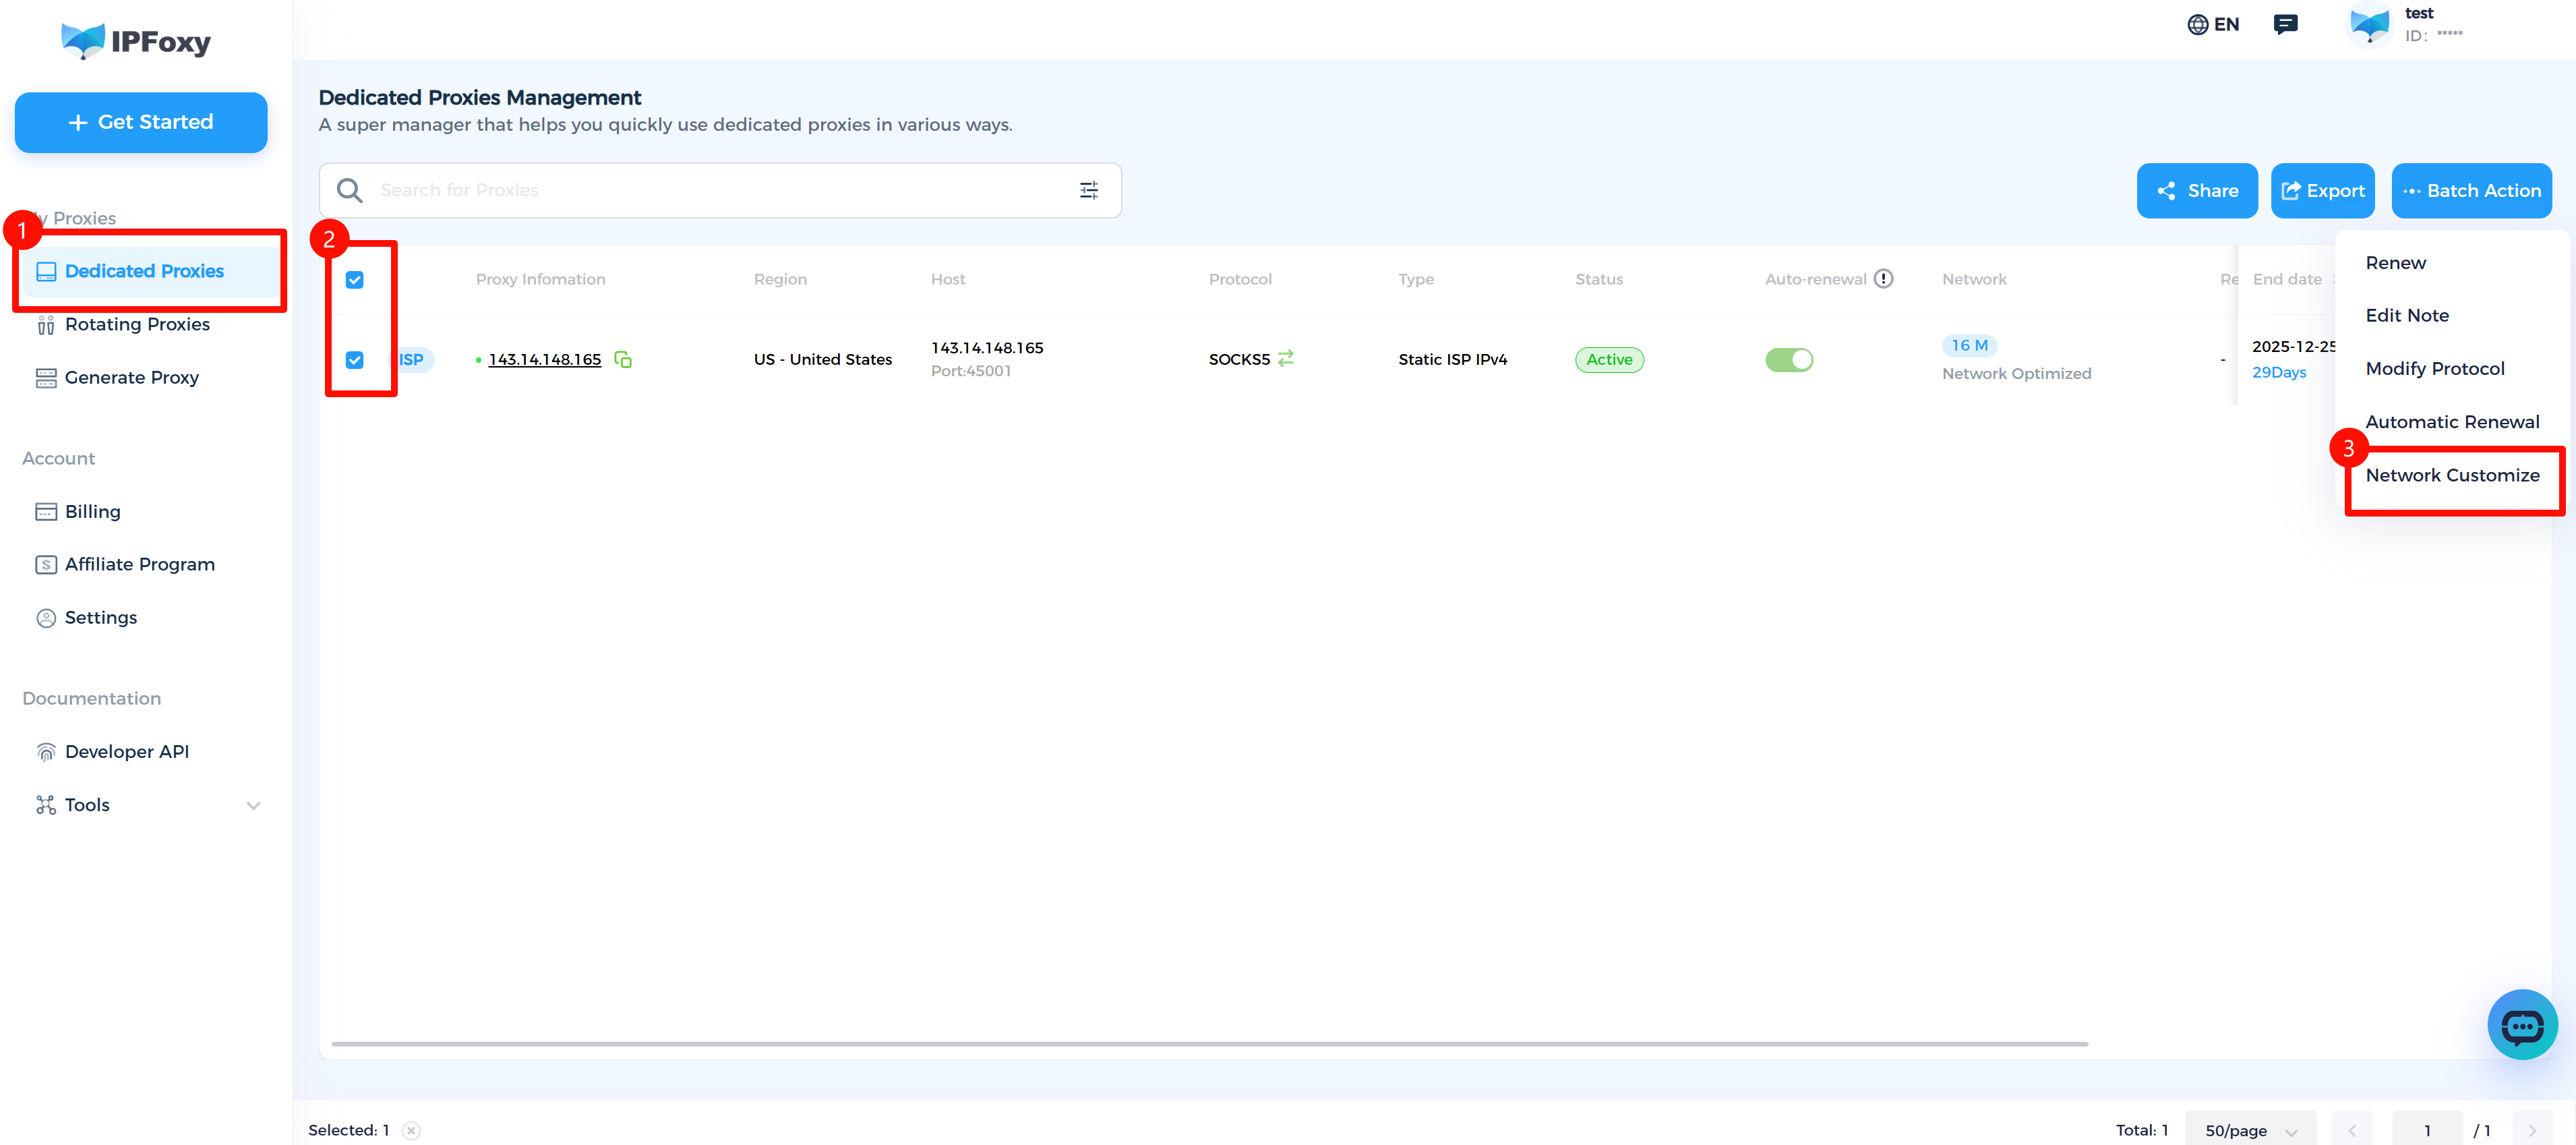Screen dimensions: 2576x1145
Task: Click the swap protocol icon next to SOCKS5
Action: 1288,358
